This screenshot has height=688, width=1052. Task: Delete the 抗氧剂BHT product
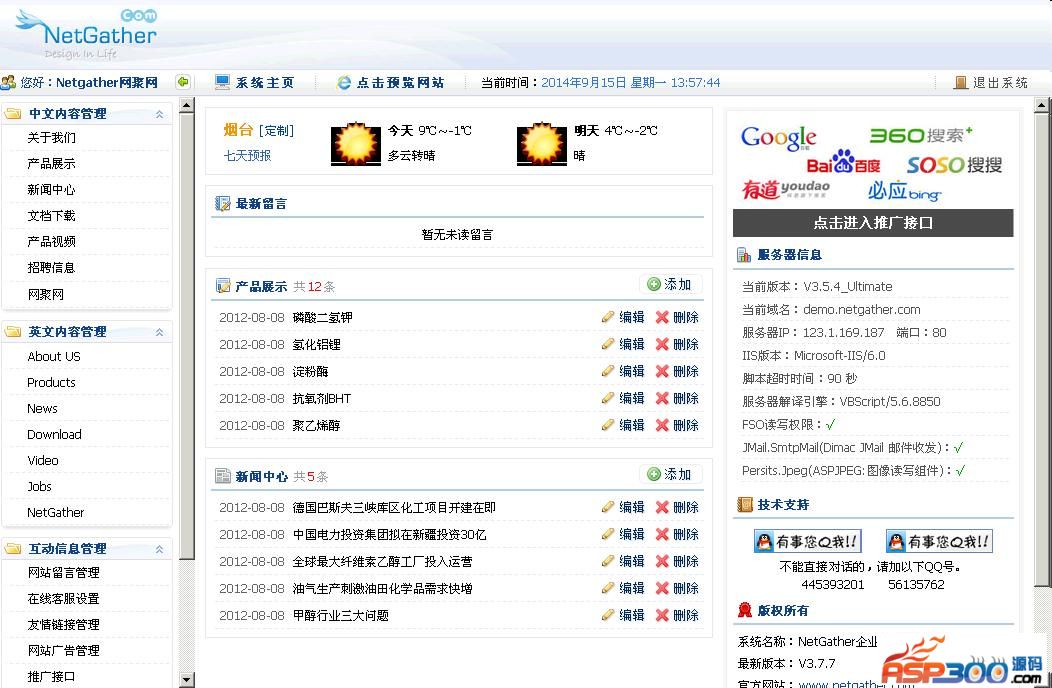(x=677, y=398)
